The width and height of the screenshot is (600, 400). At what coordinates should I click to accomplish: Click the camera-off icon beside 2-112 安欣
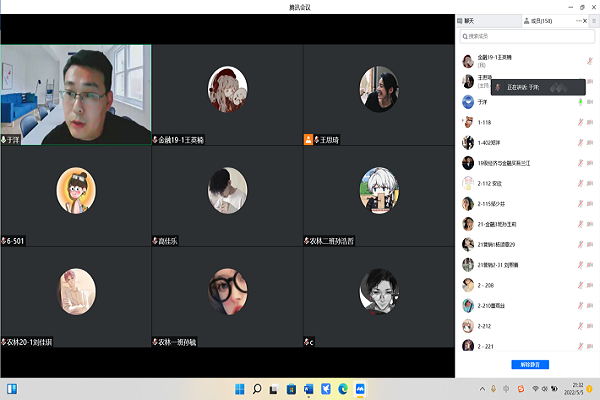pos(589,183)
